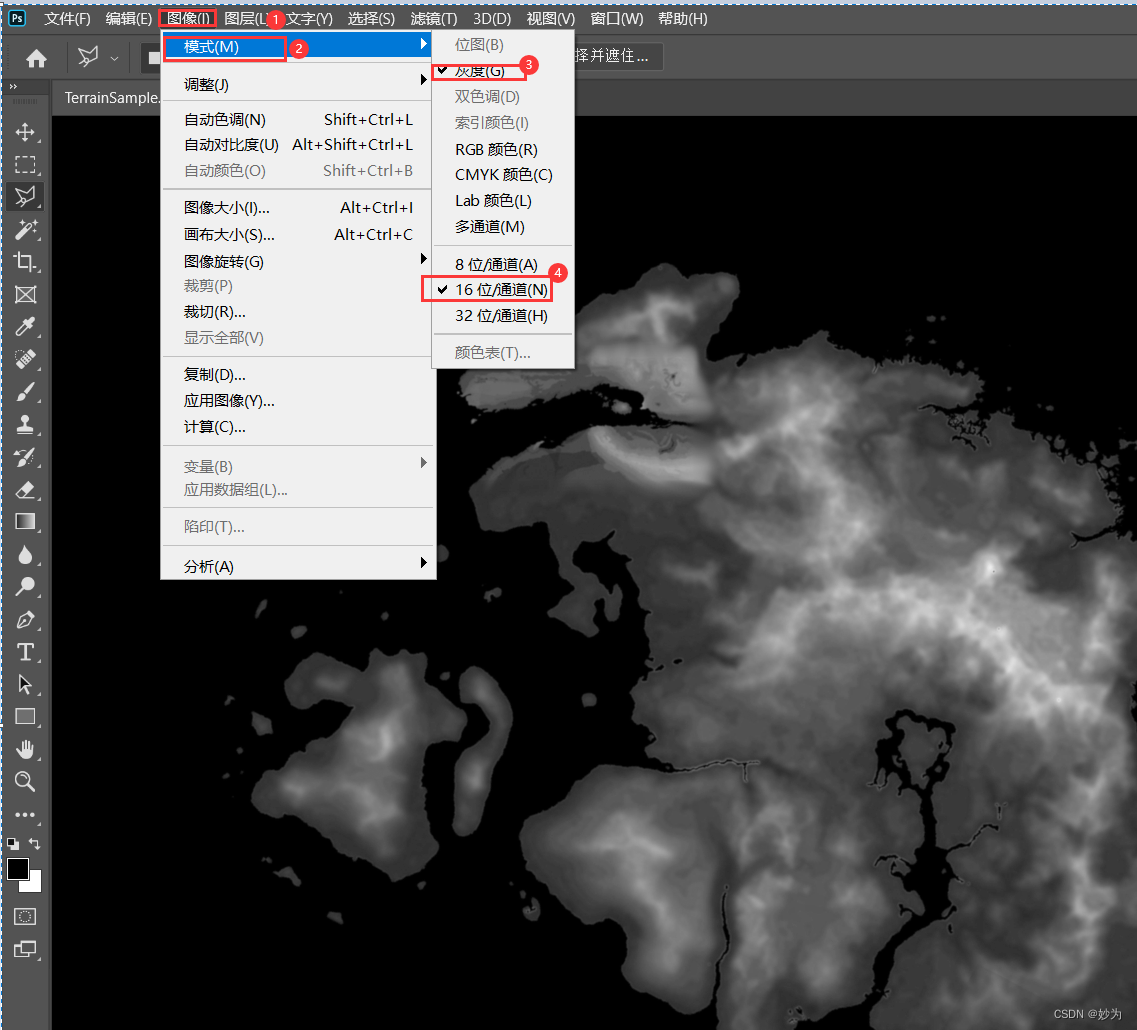Open the 窗口(W) menu
This screenshot has width=1137, height=1030.
click(616, 18)
